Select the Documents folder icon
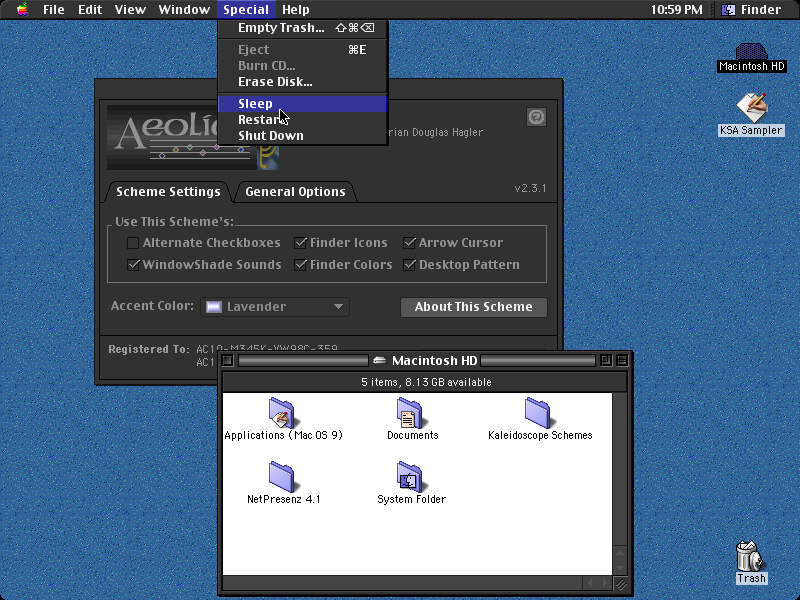The height and width of the screenshot is (600, 800). point(411,412)
